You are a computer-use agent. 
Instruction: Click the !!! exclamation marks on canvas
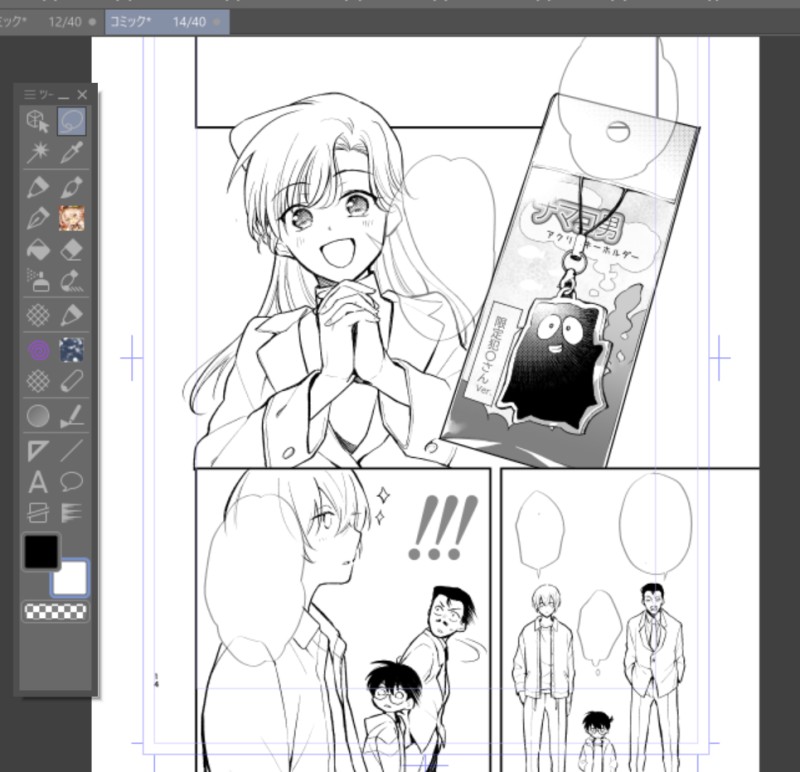coord(443,528)
